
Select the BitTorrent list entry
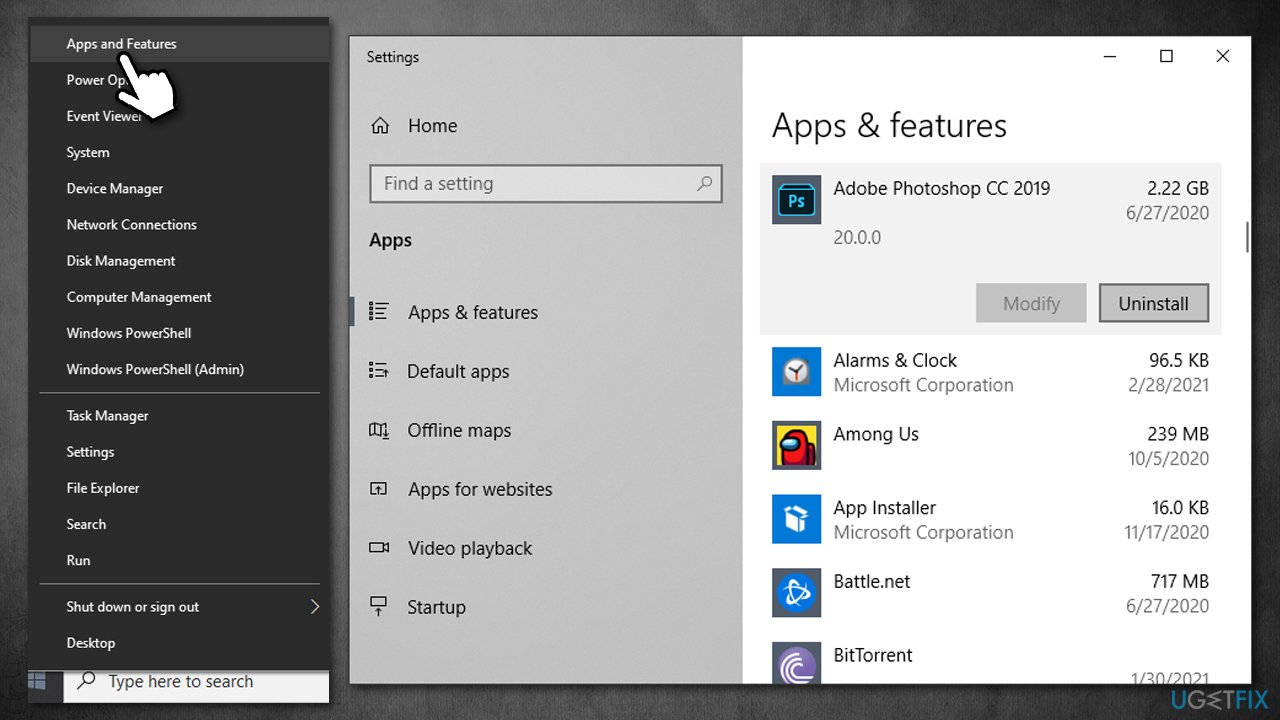pyautogui.click(x=991, y=660)
